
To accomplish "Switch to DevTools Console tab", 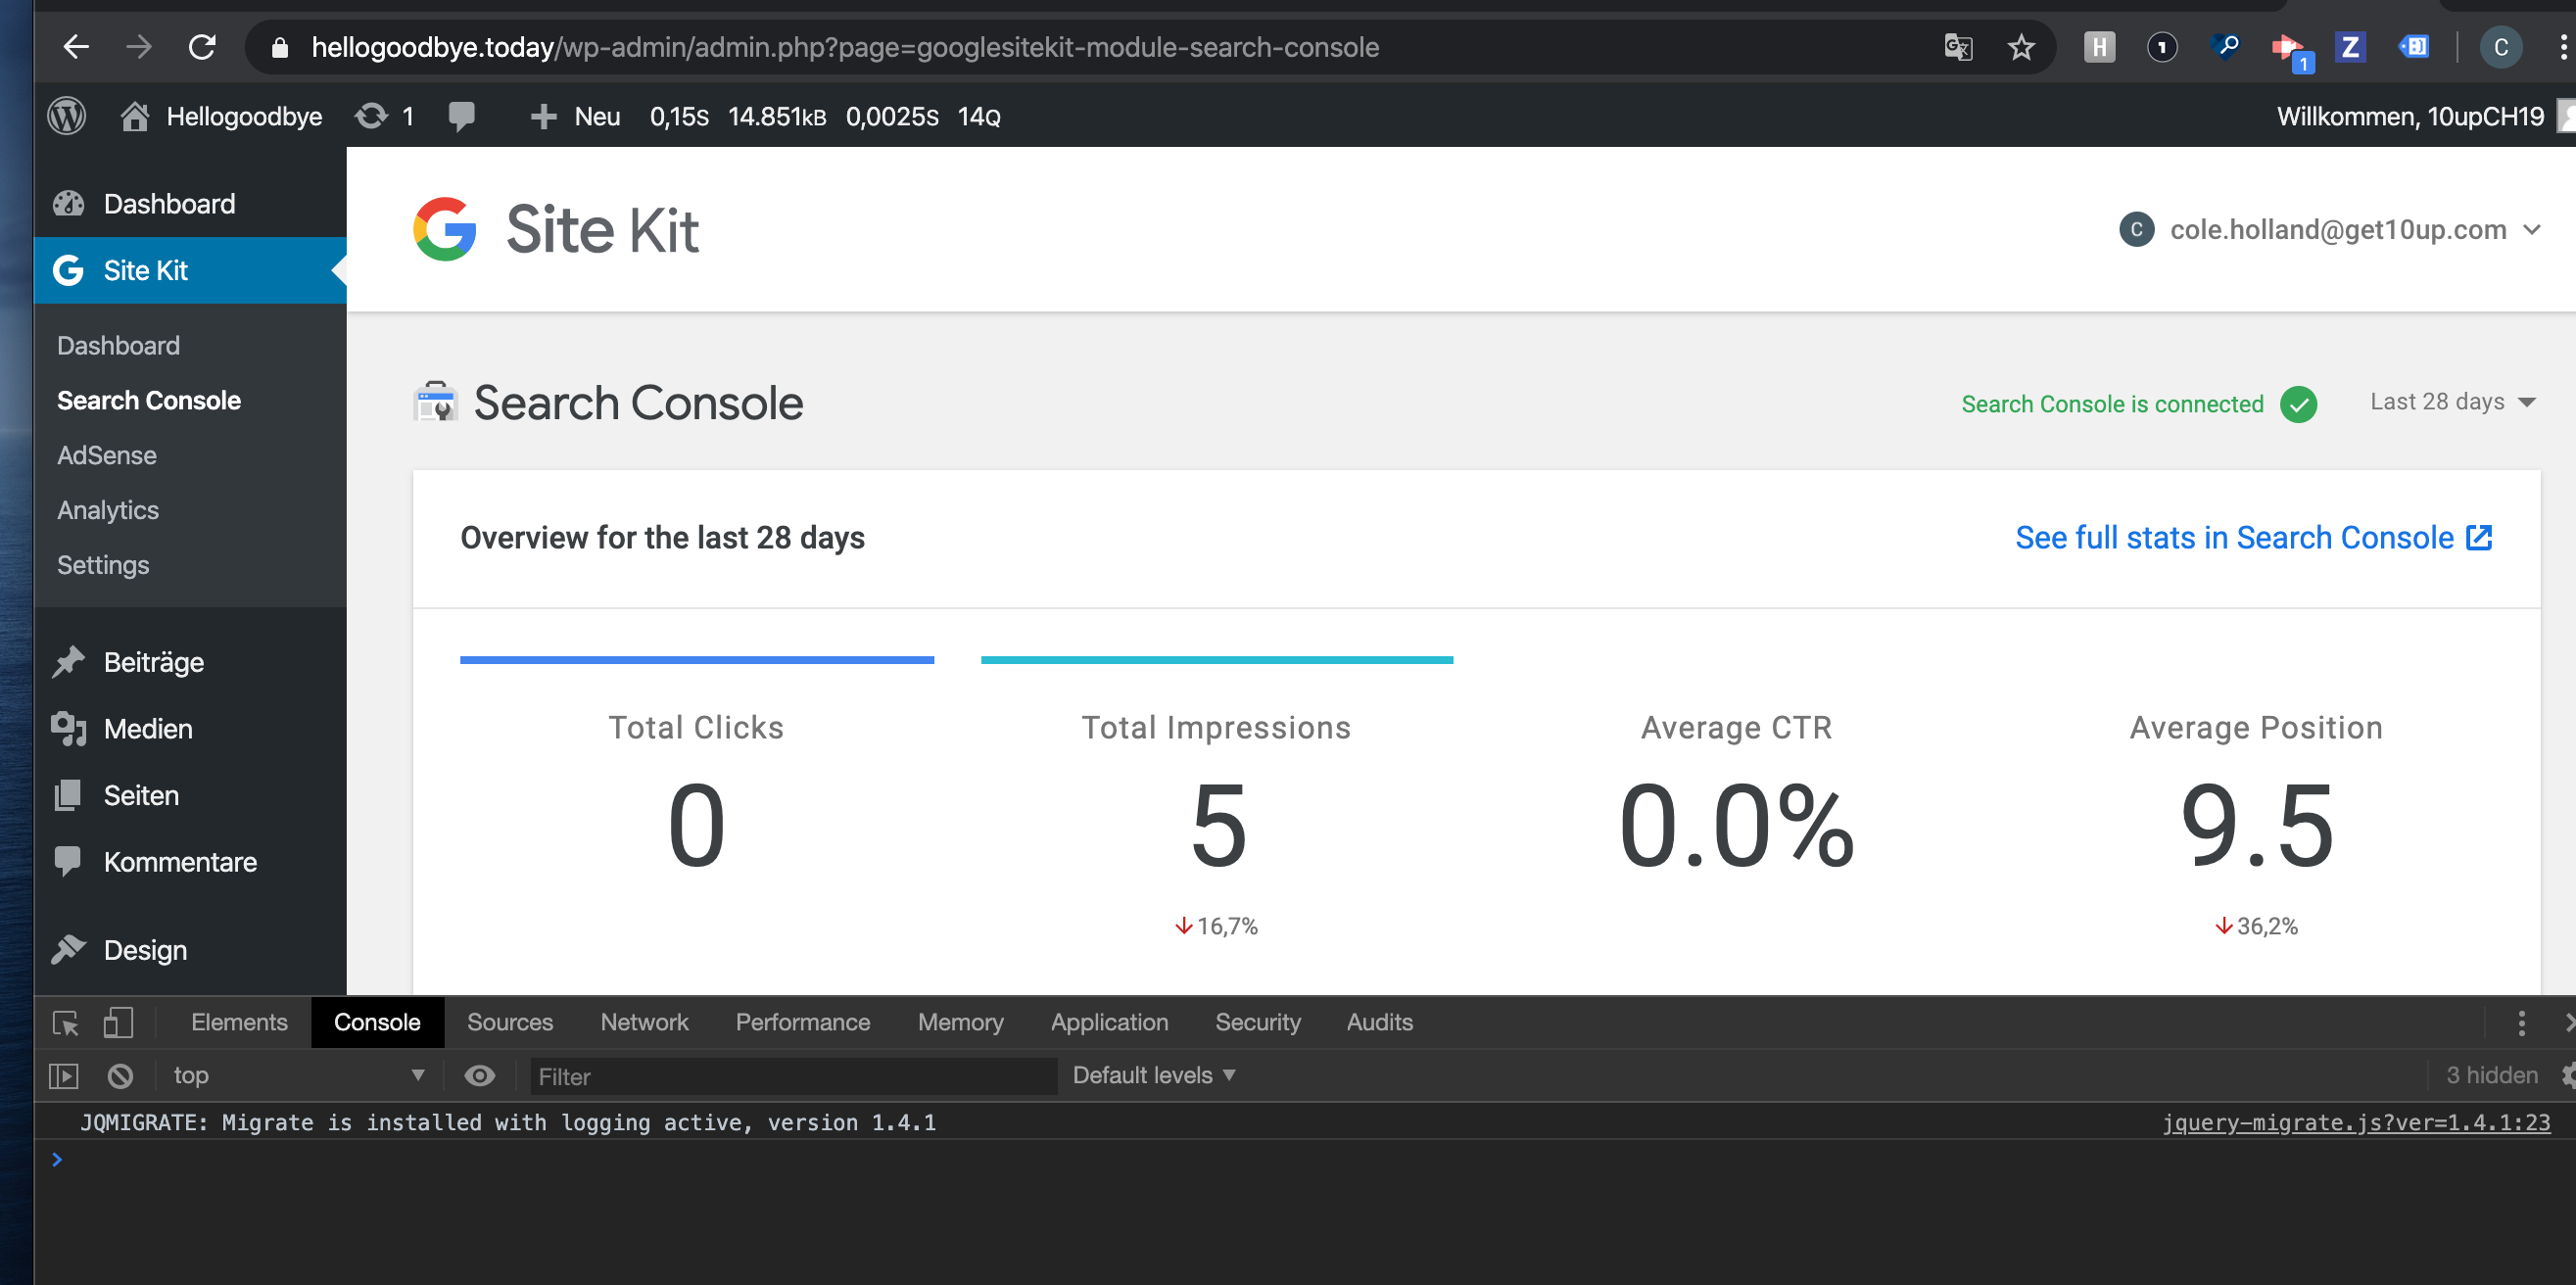I will coord(377,1022).
